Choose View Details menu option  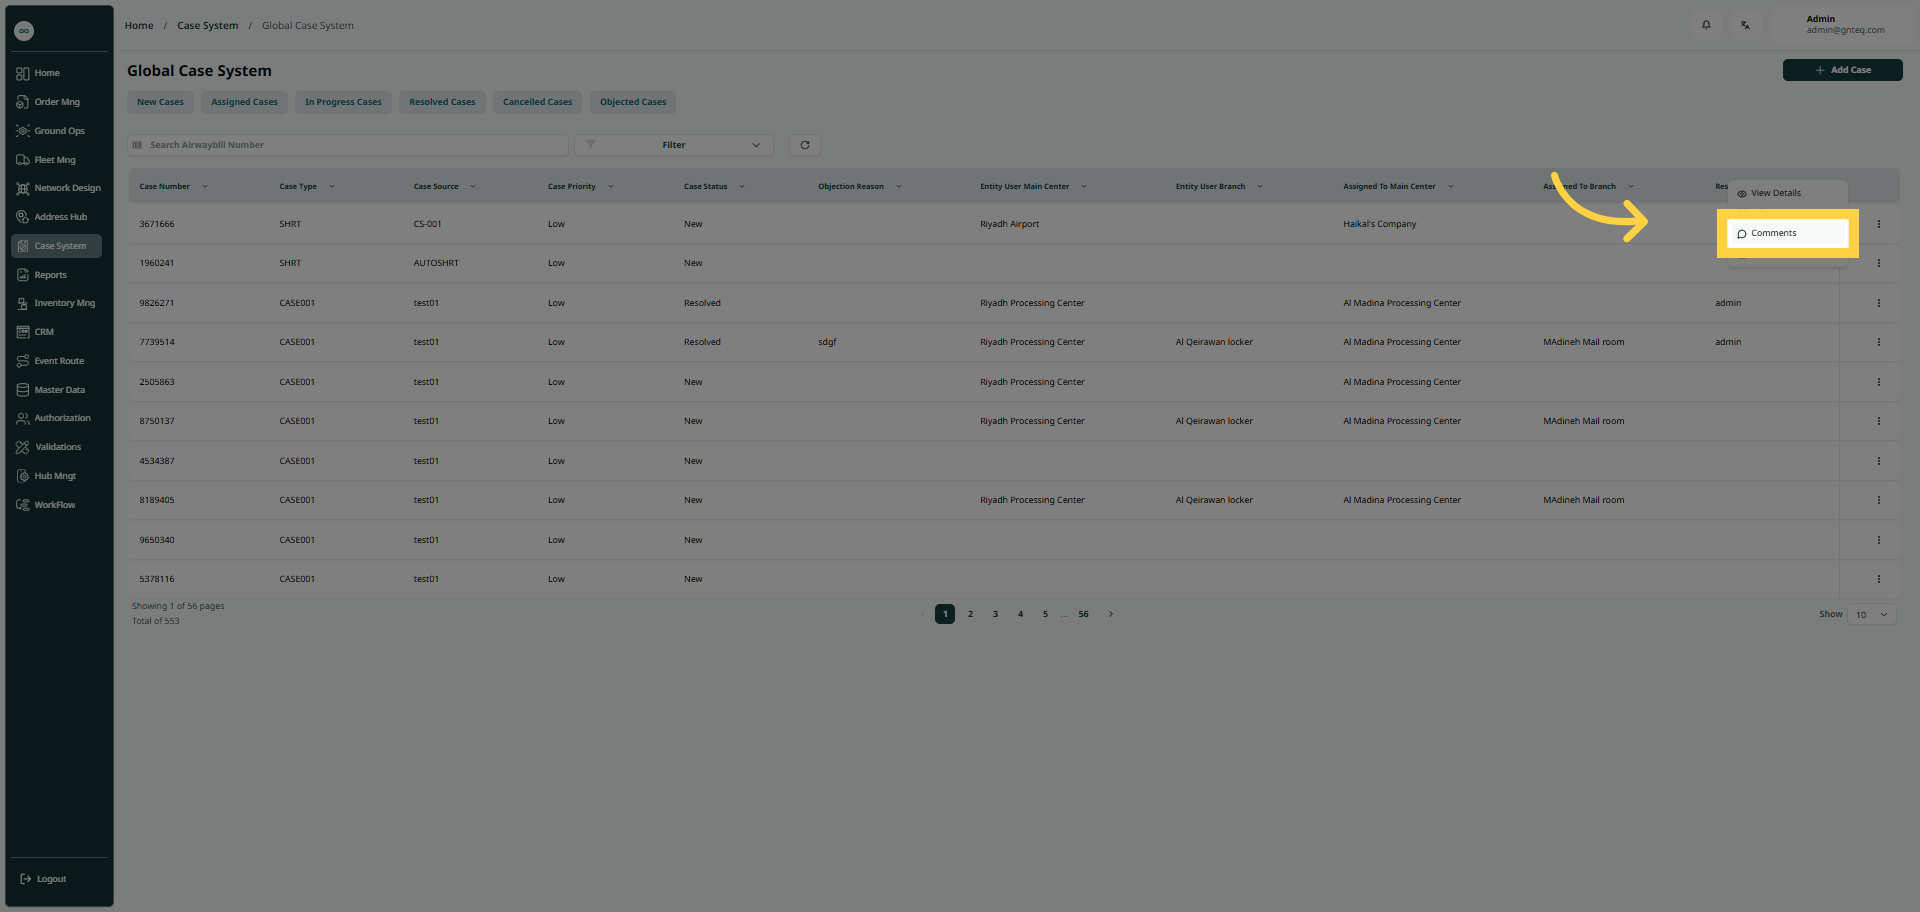[1775, 193]
